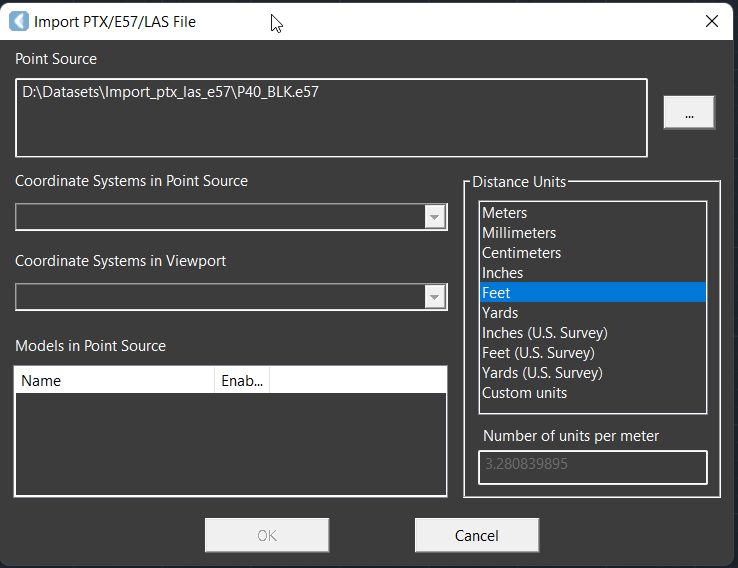Screen dimensions: 738x568
Task: Choose Custom units option
Action: click(x=524, y=393)
